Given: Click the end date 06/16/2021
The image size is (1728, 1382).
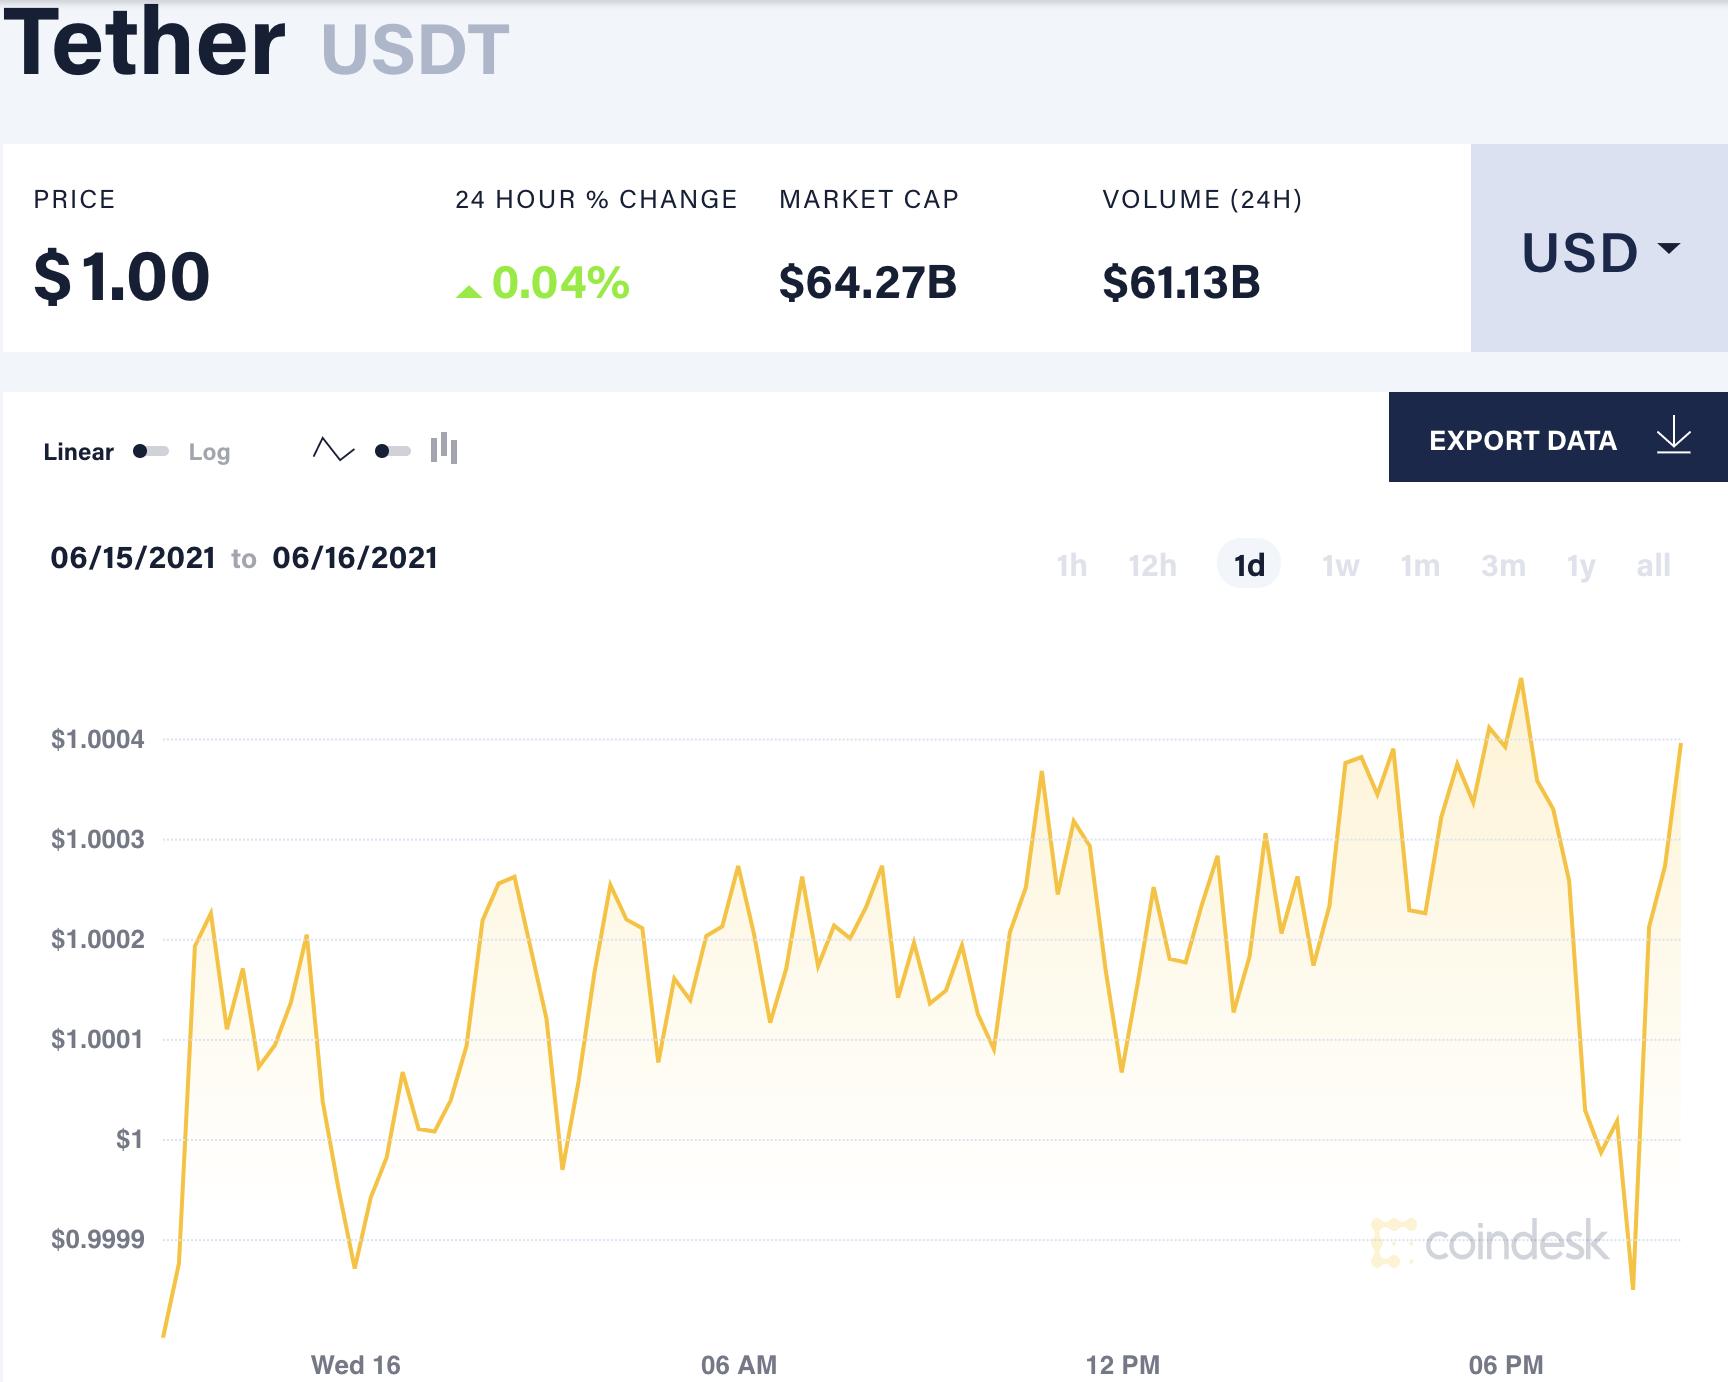Looking at the screenshot, I should [355, 557].
